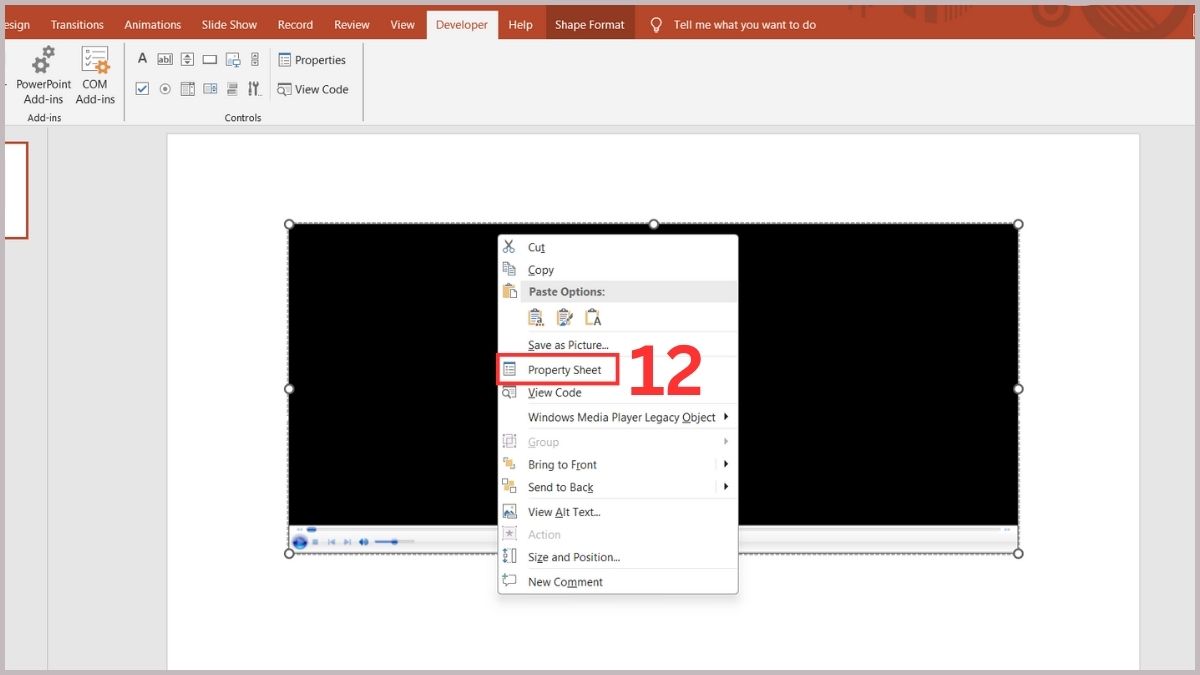Viewport: 1200px width, 675px height.
Task: Select the Spin Button control icon
Action: (187, 58)
